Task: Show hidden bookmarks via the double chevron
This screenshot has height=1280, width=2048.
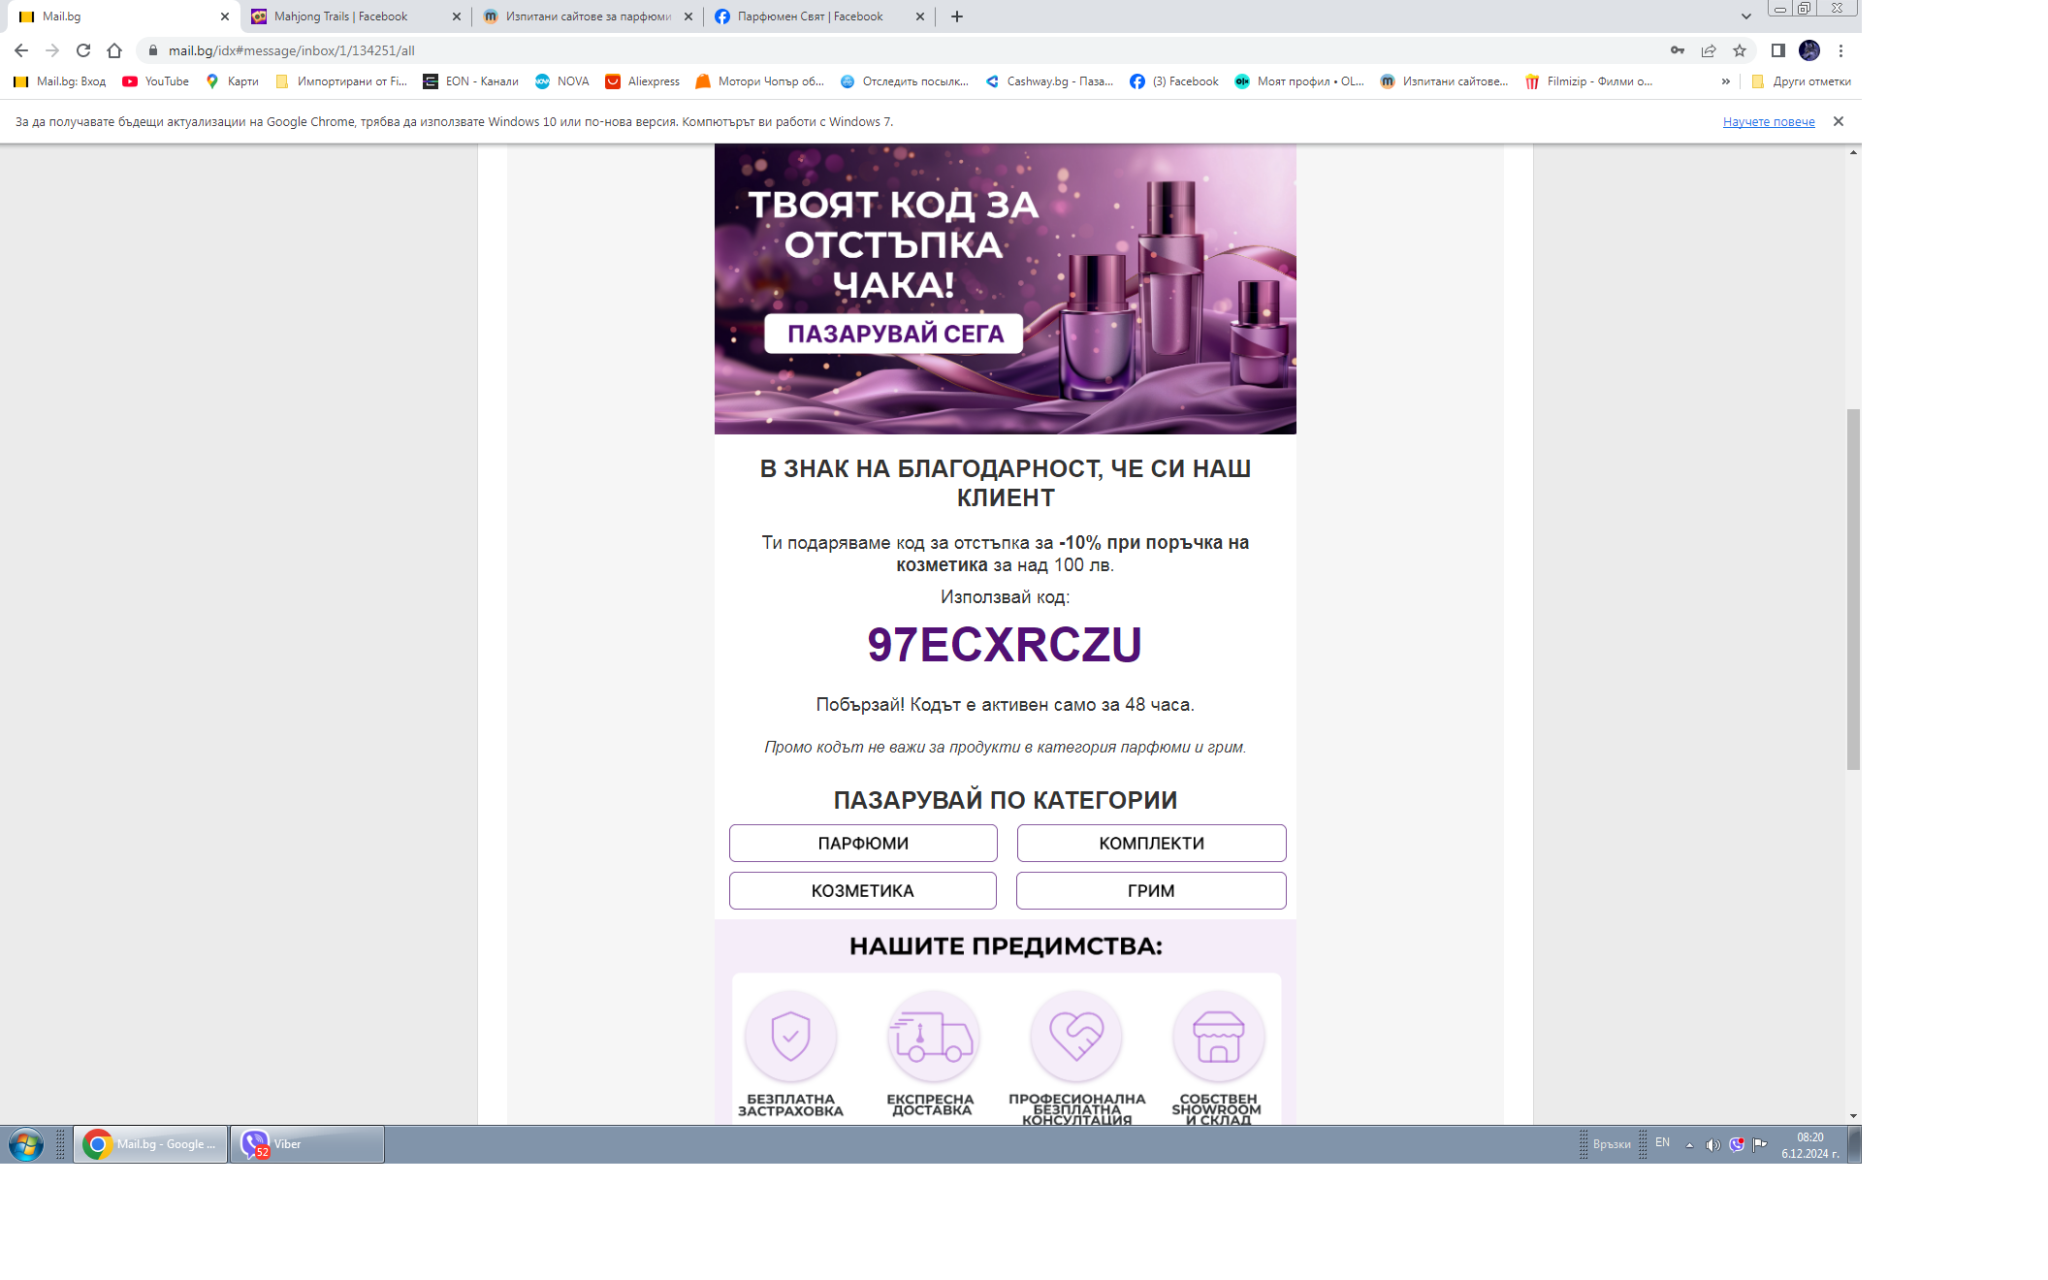Action: (1725, 81)
